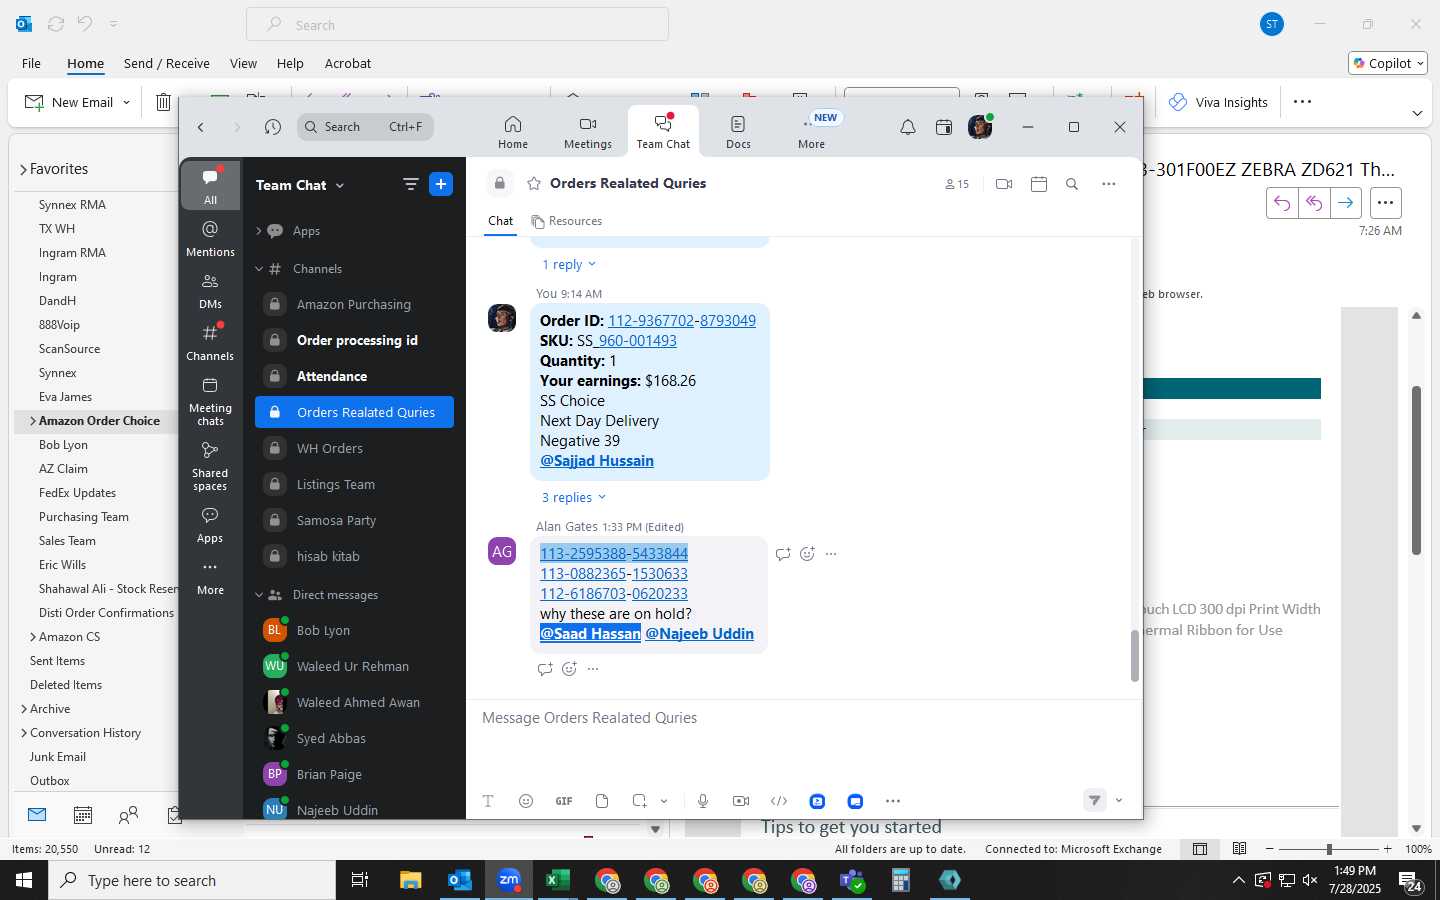
Task: Go back using Zoom back arrow
Action: point(201,127)
